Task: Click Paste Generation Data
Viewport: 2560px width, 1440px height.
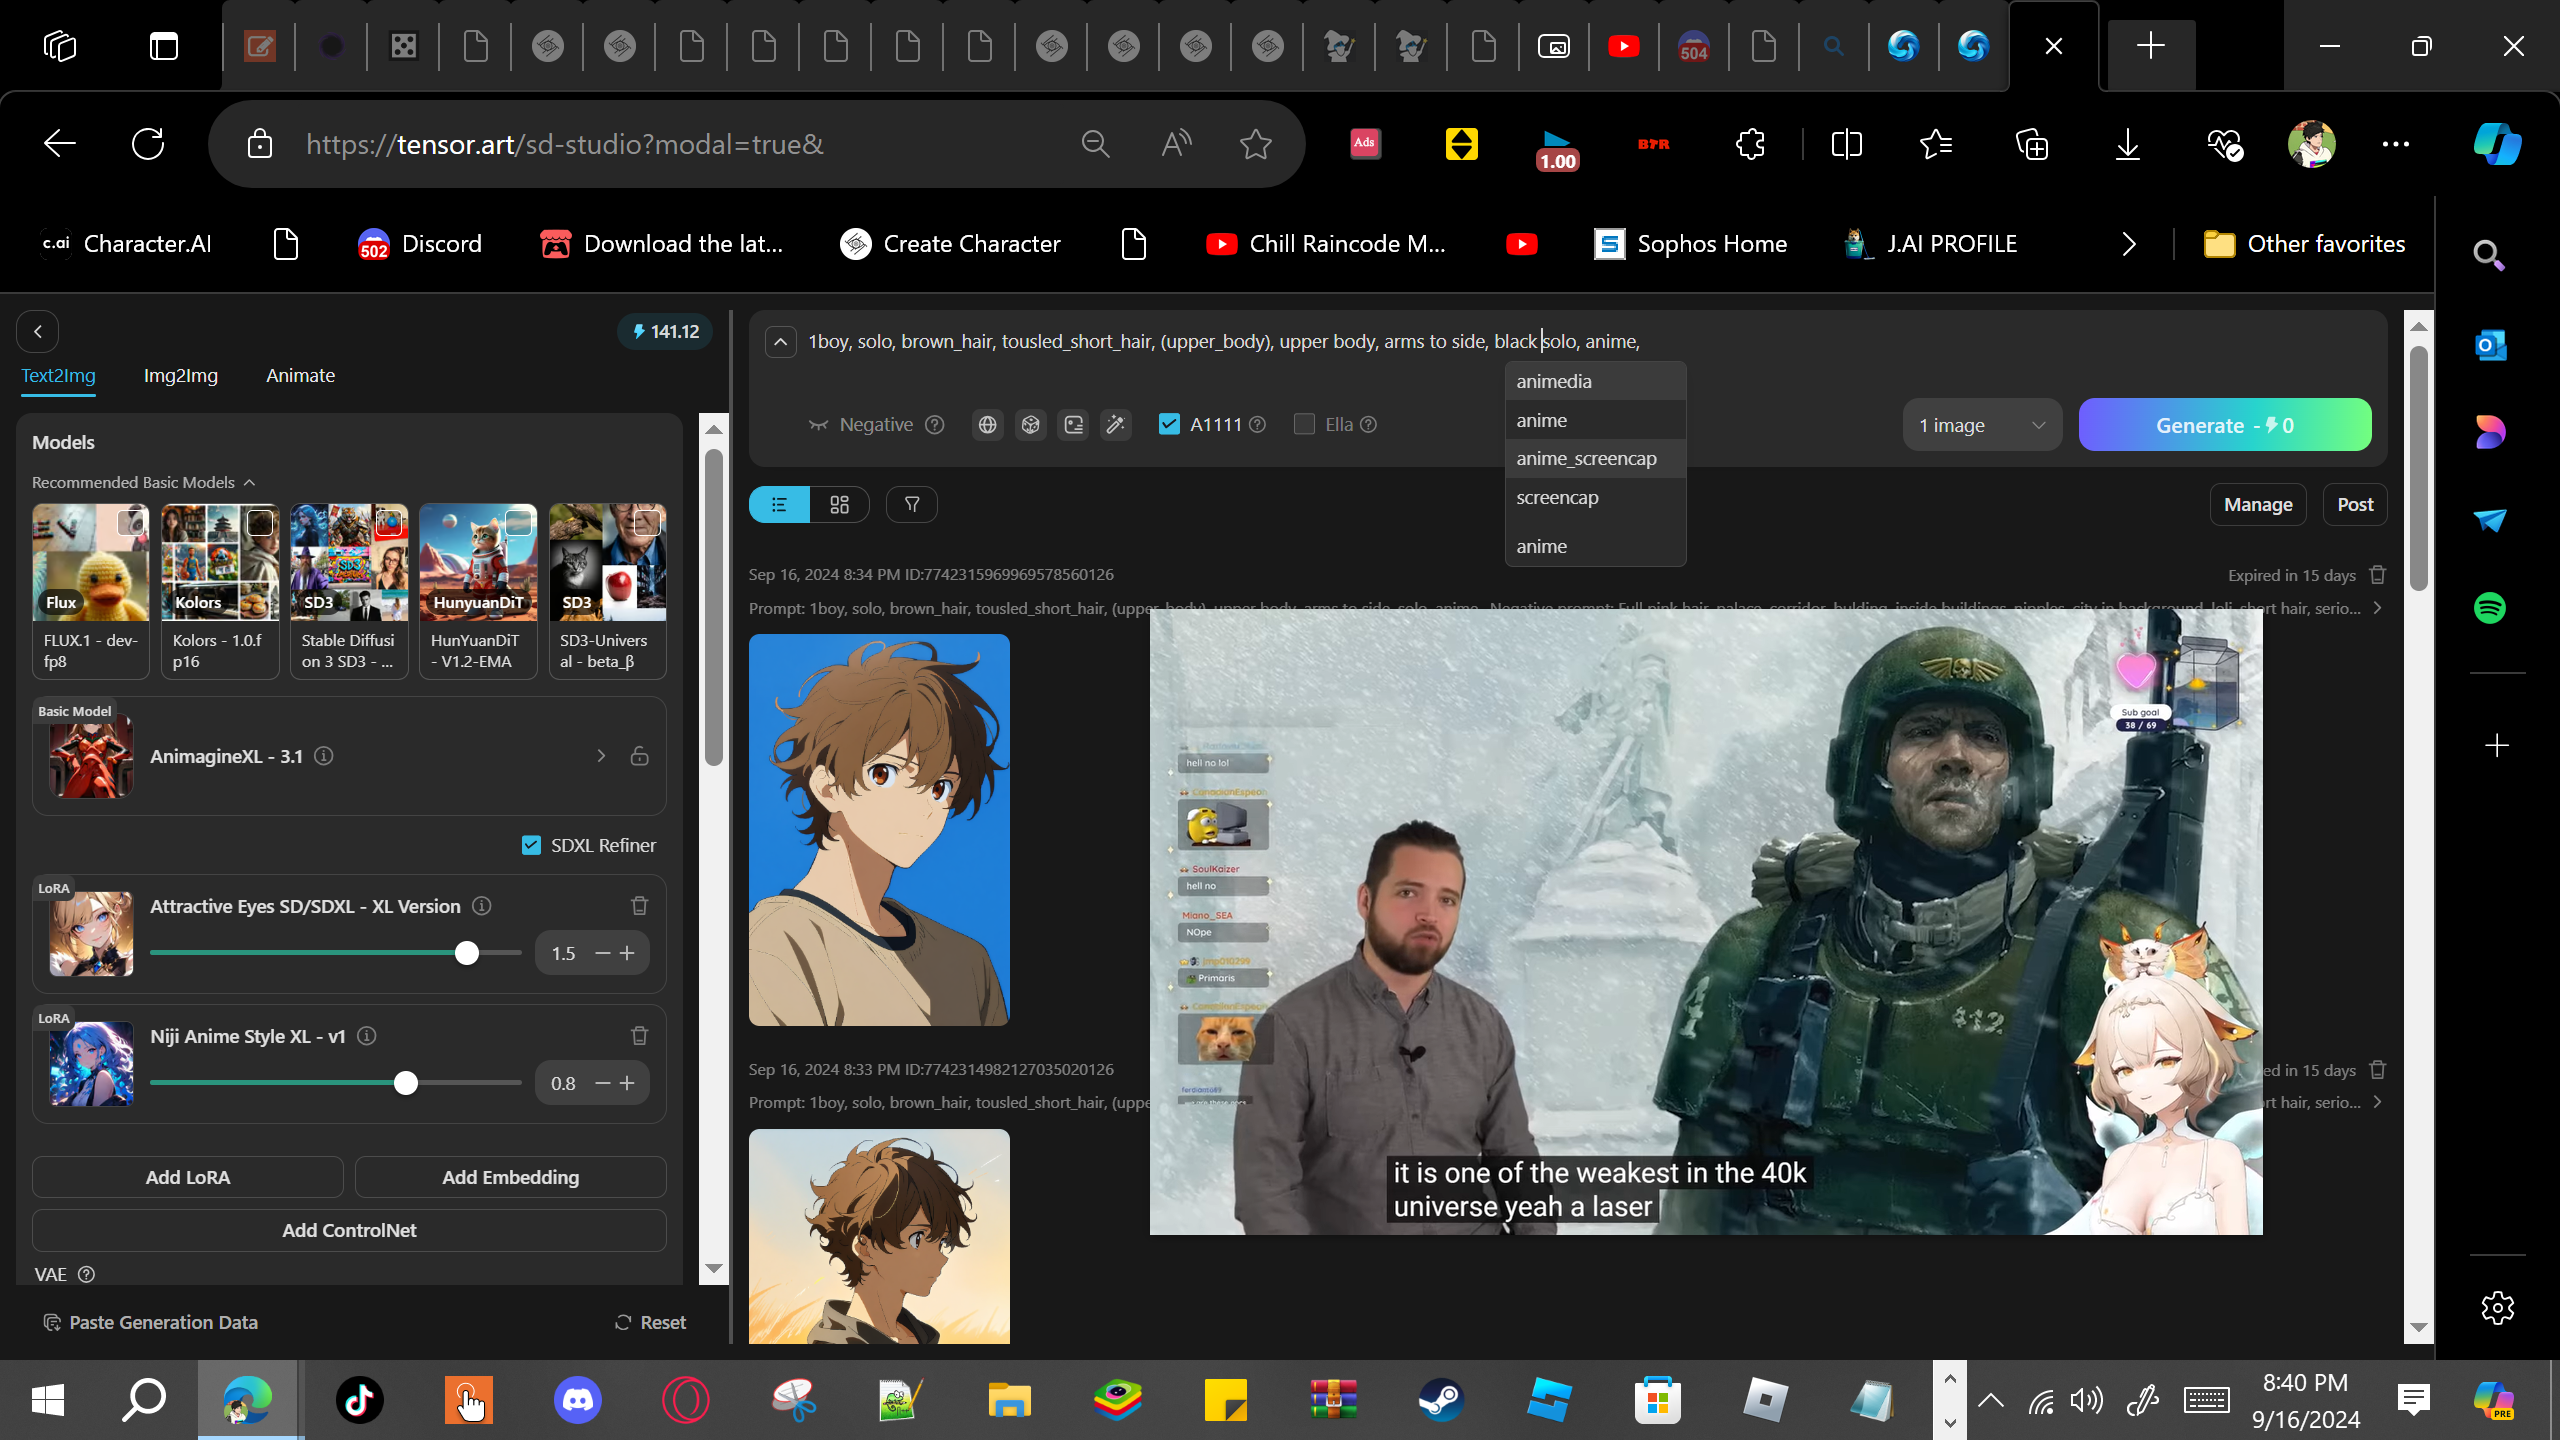Action: [x=151, y=1323]
